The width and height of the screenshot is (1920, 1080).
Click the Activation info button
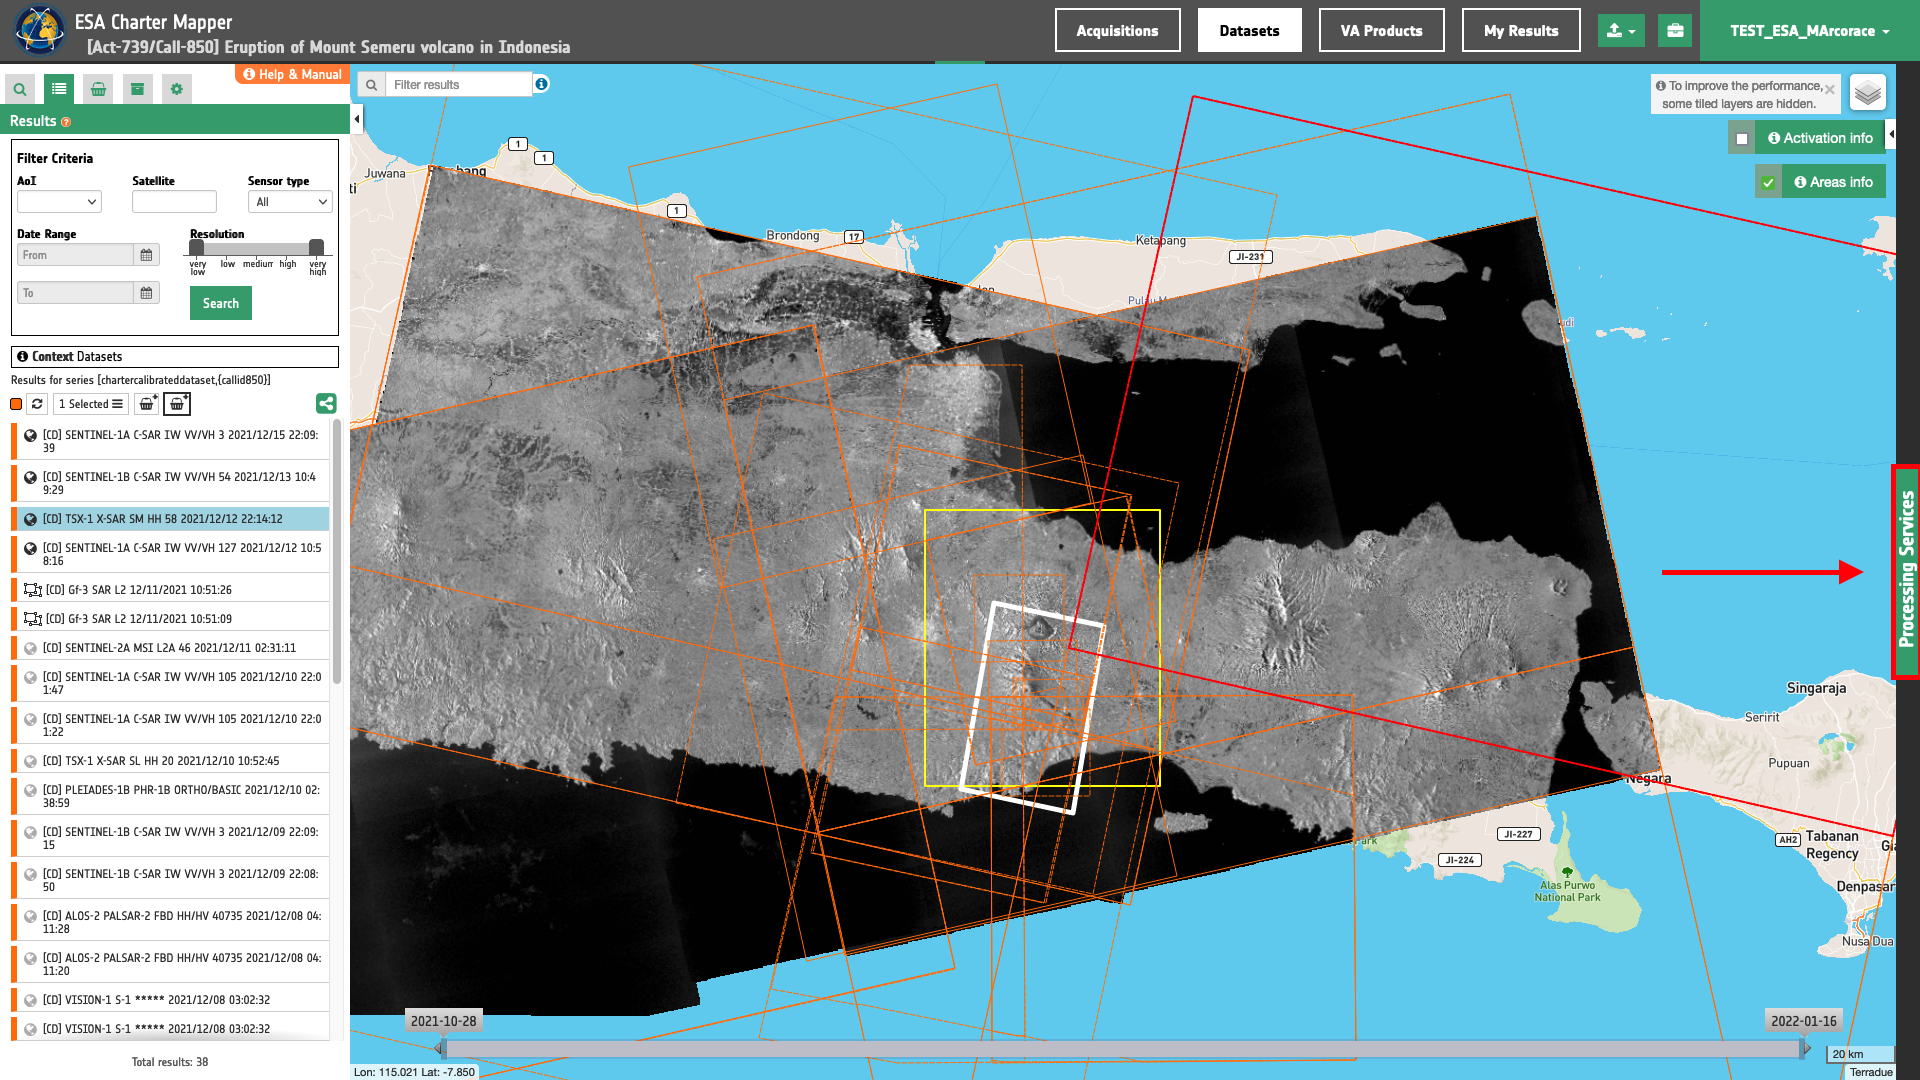1819,138
